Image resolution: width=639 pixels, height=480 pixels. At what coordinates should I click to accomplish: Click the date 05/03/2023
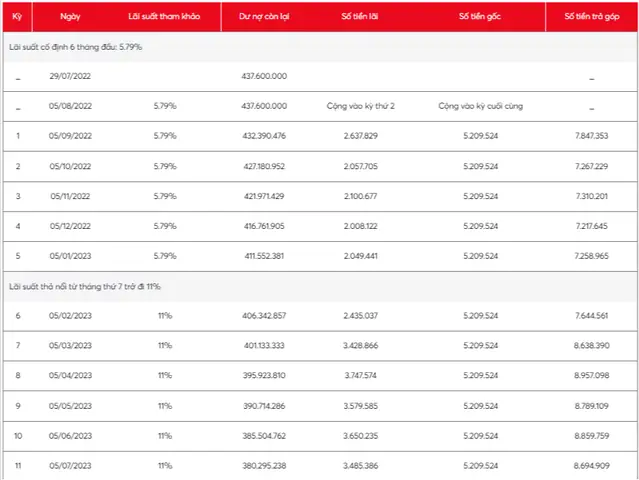[x=70, y=346]
